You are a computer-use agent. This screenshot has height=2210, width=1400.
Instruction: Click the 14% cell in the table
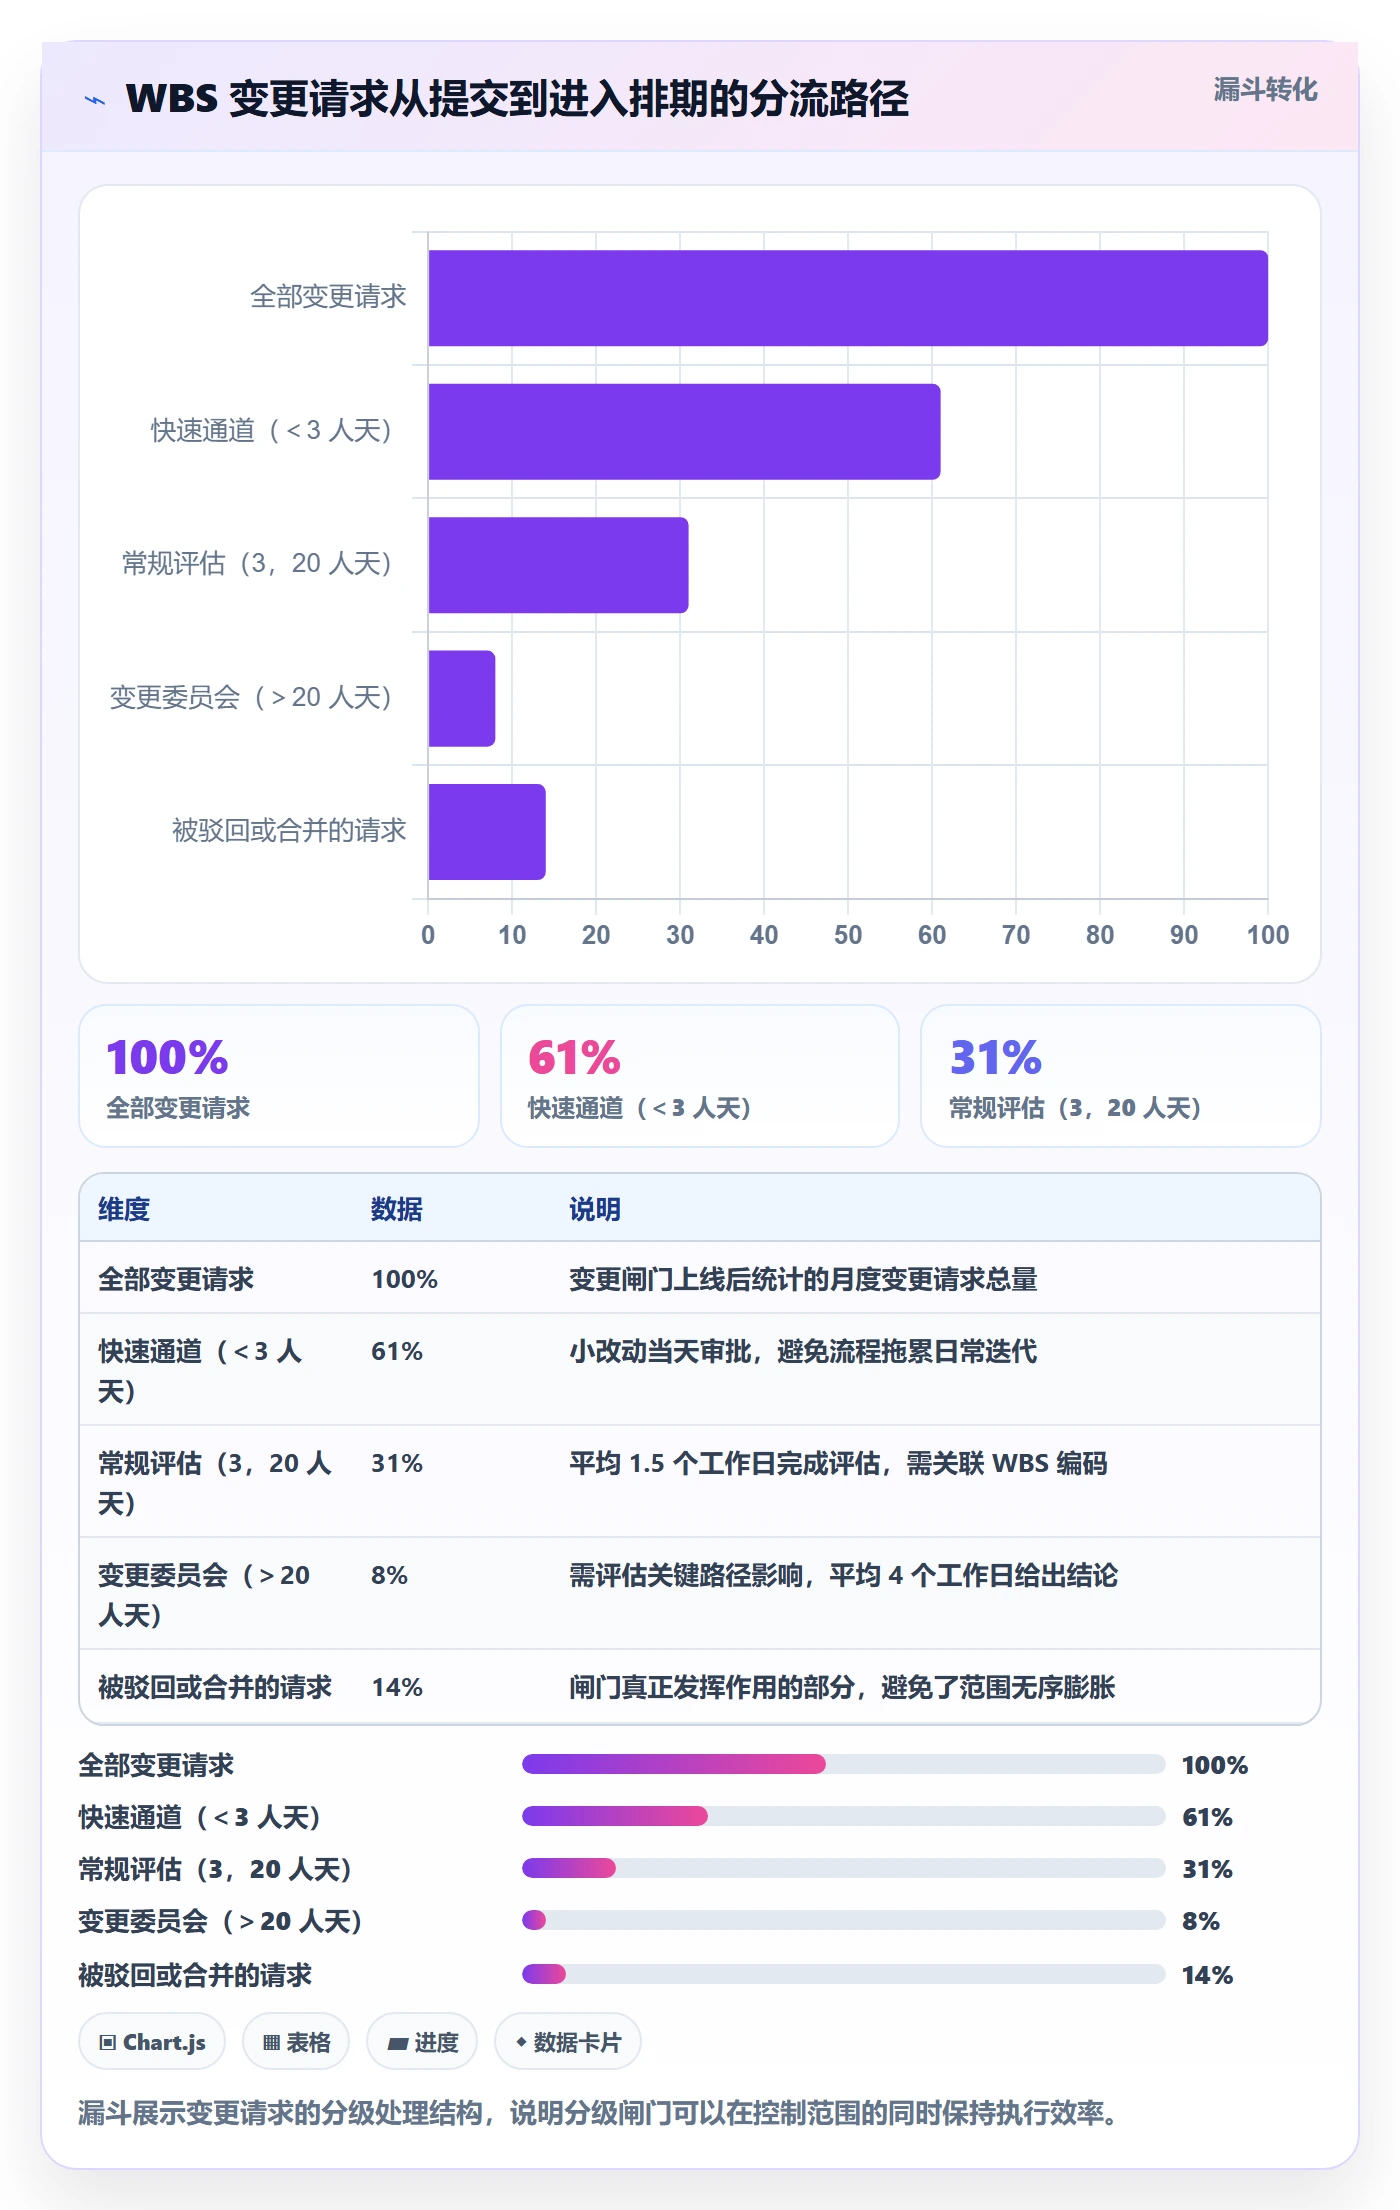point(397,1687)
